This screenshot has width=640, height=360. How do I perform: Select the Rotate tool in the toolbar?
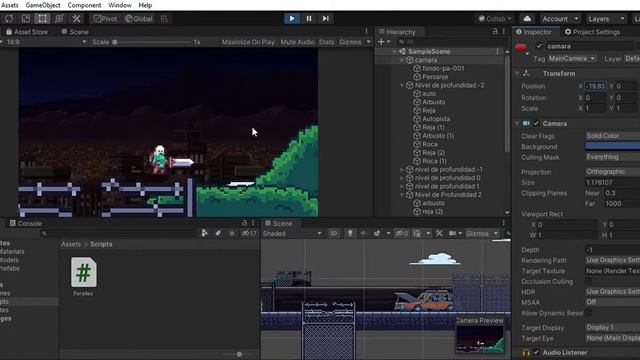(9, 19)
